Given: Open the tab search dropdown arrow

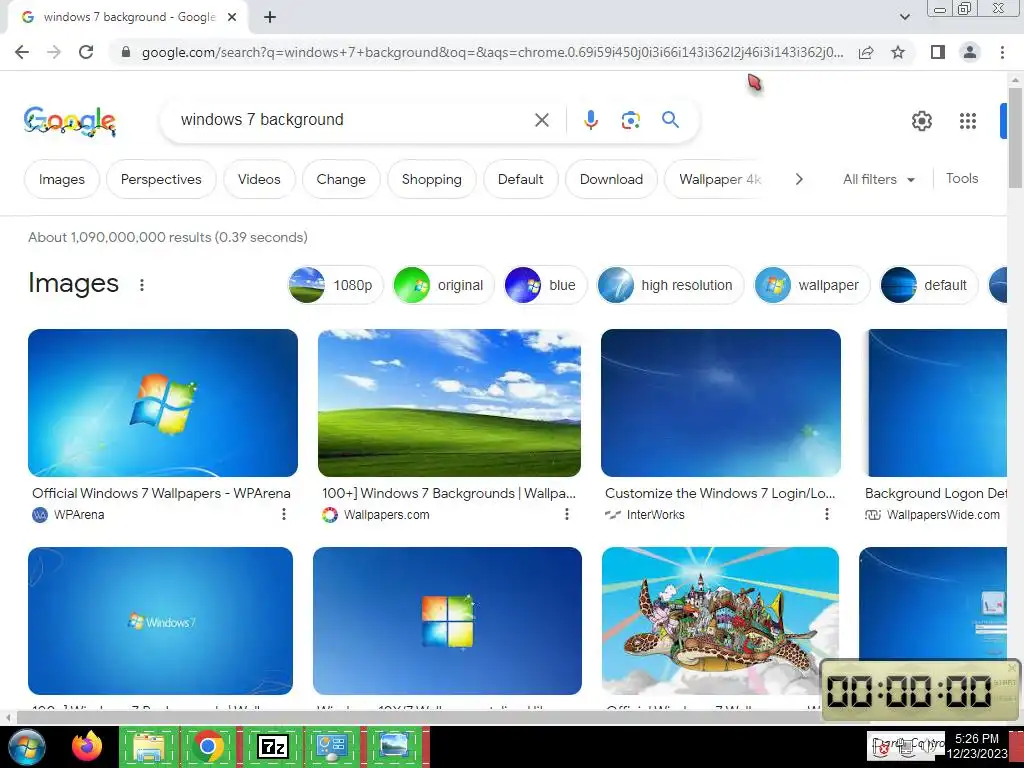Looking at the screenshot, I should (x=904, y=18).
